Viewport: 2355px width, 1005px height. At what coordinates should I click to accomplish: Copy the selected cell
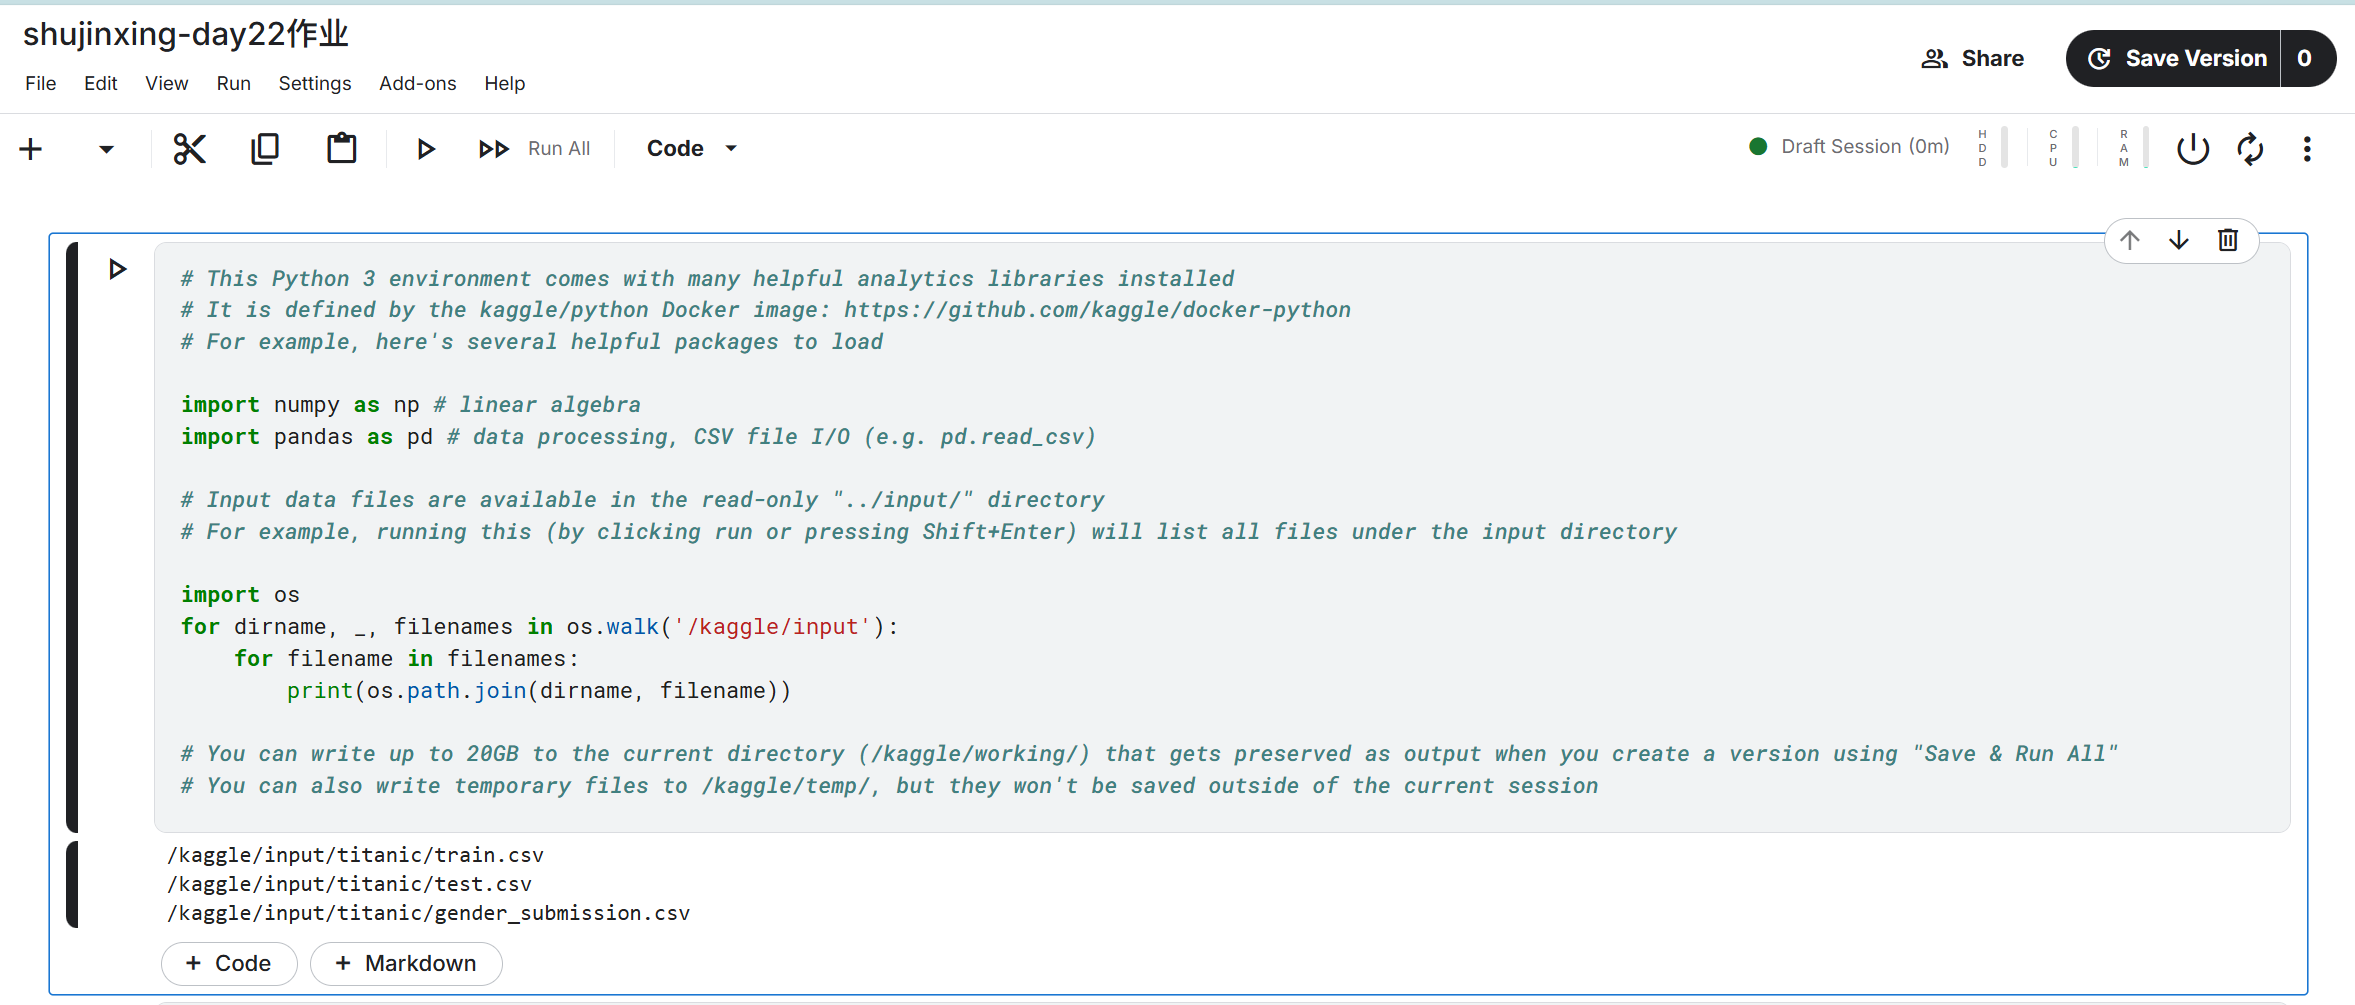point(265,149)
